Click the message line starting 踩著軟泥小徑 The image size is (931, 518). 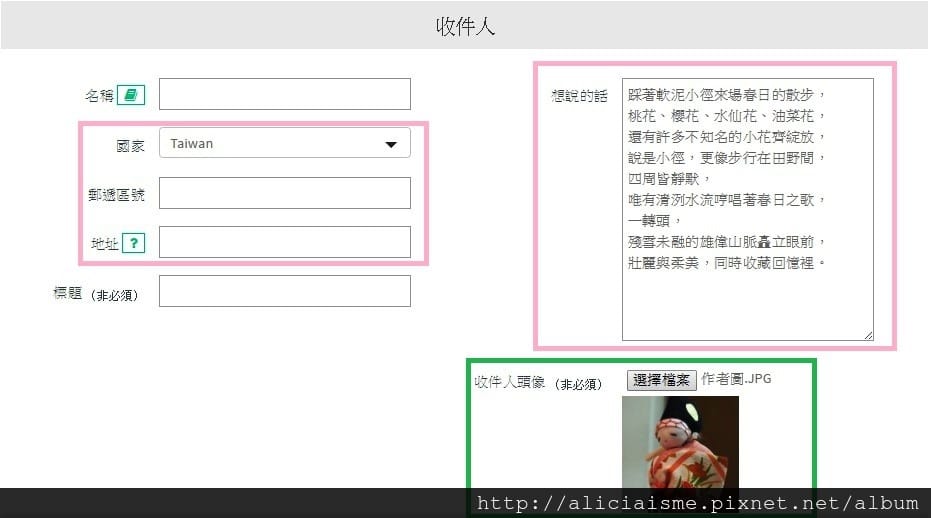point(727,95)
